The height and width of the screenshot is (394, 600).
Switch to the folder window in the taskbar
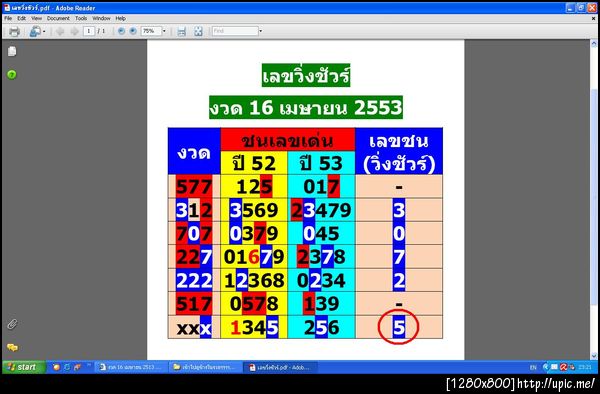205,367
